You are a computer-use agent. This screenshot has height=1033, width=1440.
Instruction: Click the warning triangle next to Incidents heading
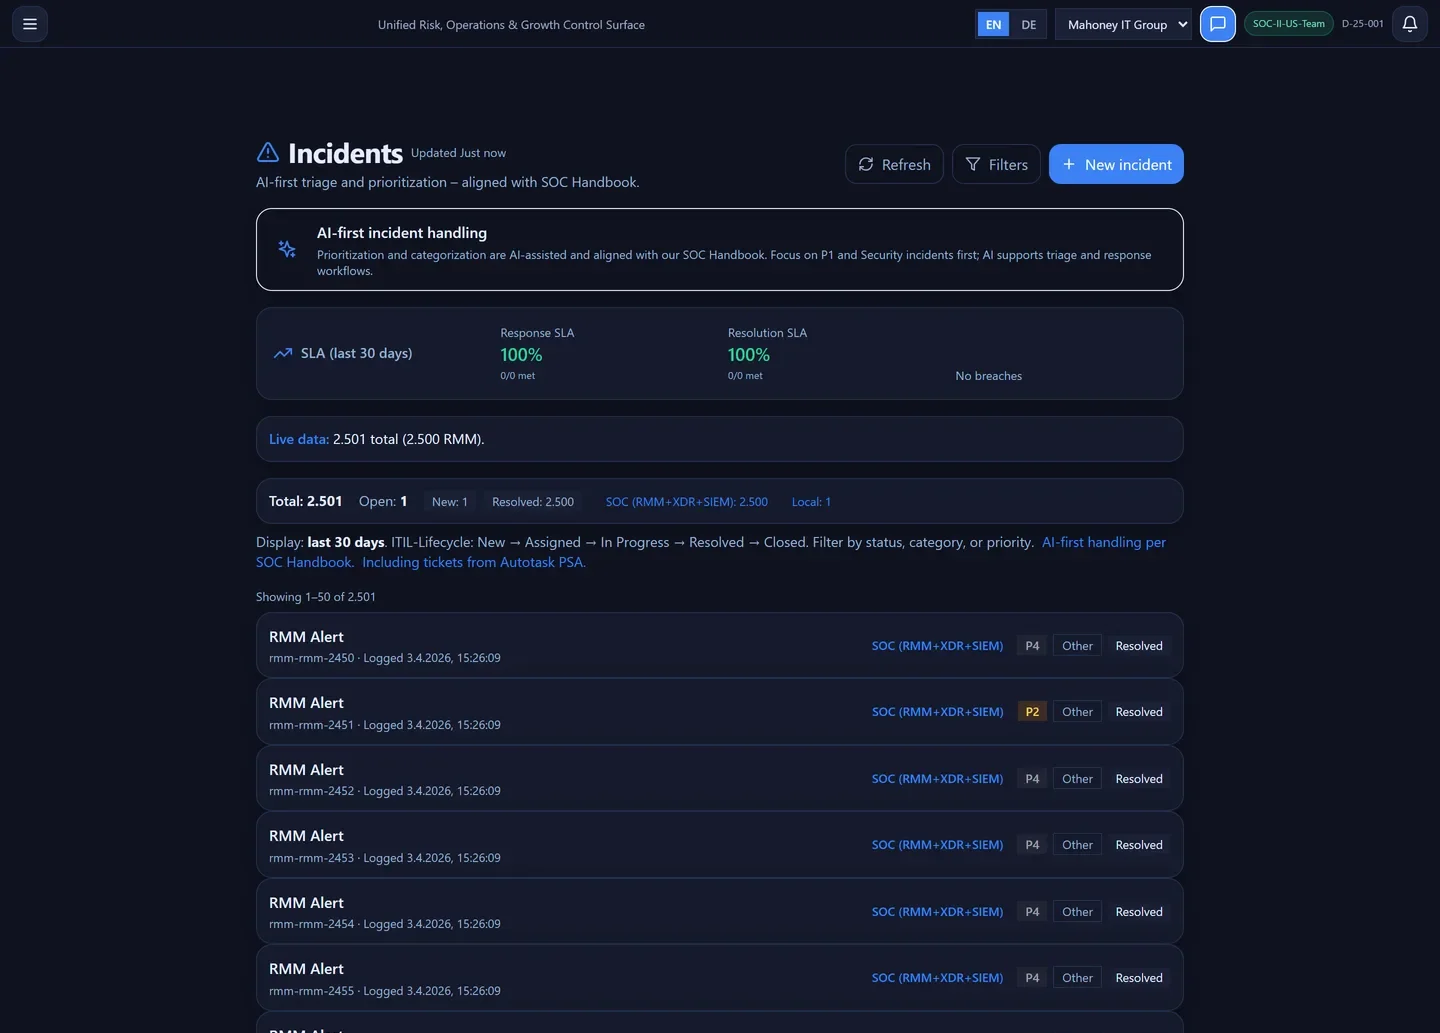tap(267, 151)
